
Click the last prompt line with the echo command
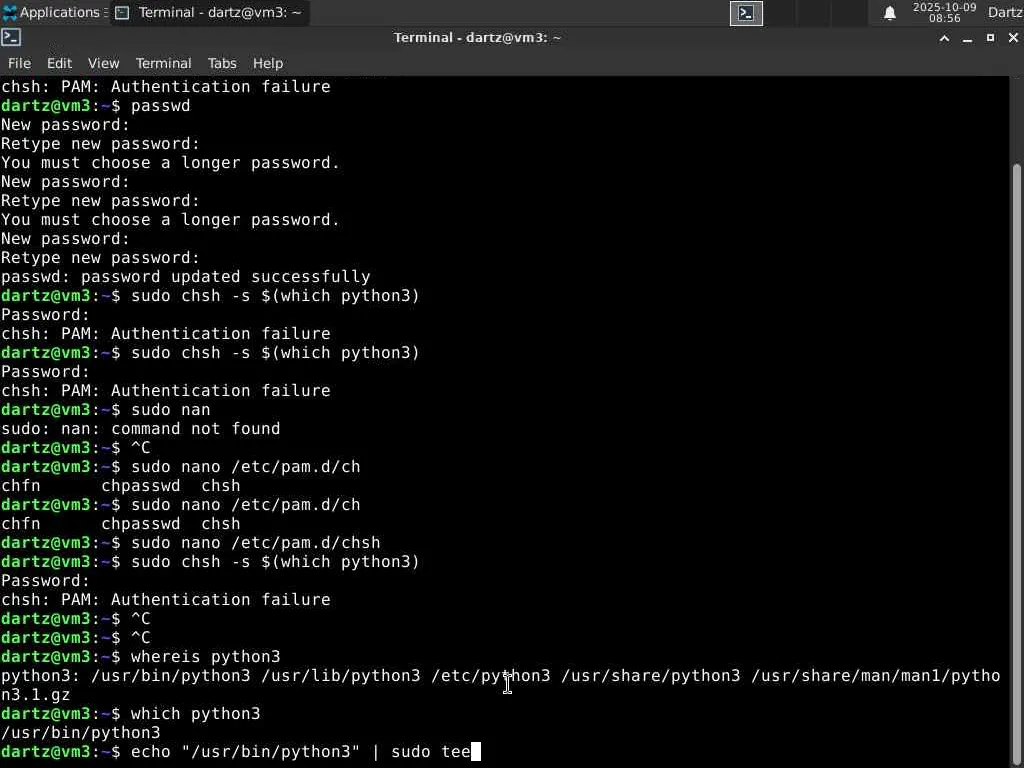tap(300, 751)
